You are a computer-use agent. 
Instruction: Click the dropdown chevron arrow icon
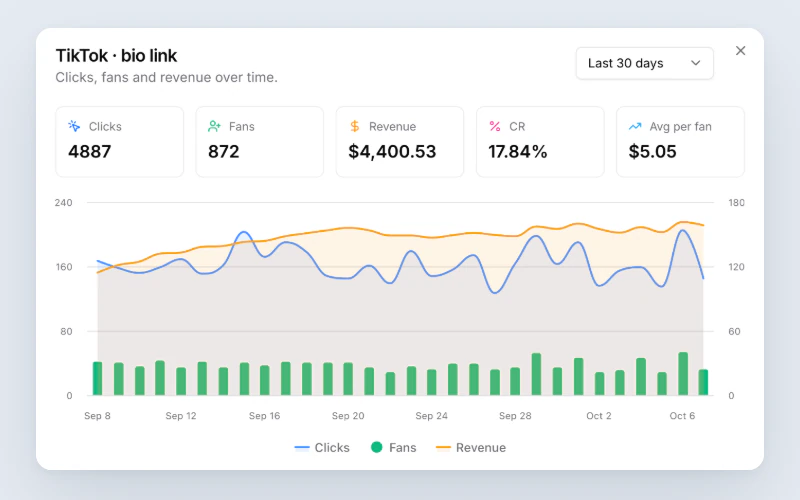695,63
